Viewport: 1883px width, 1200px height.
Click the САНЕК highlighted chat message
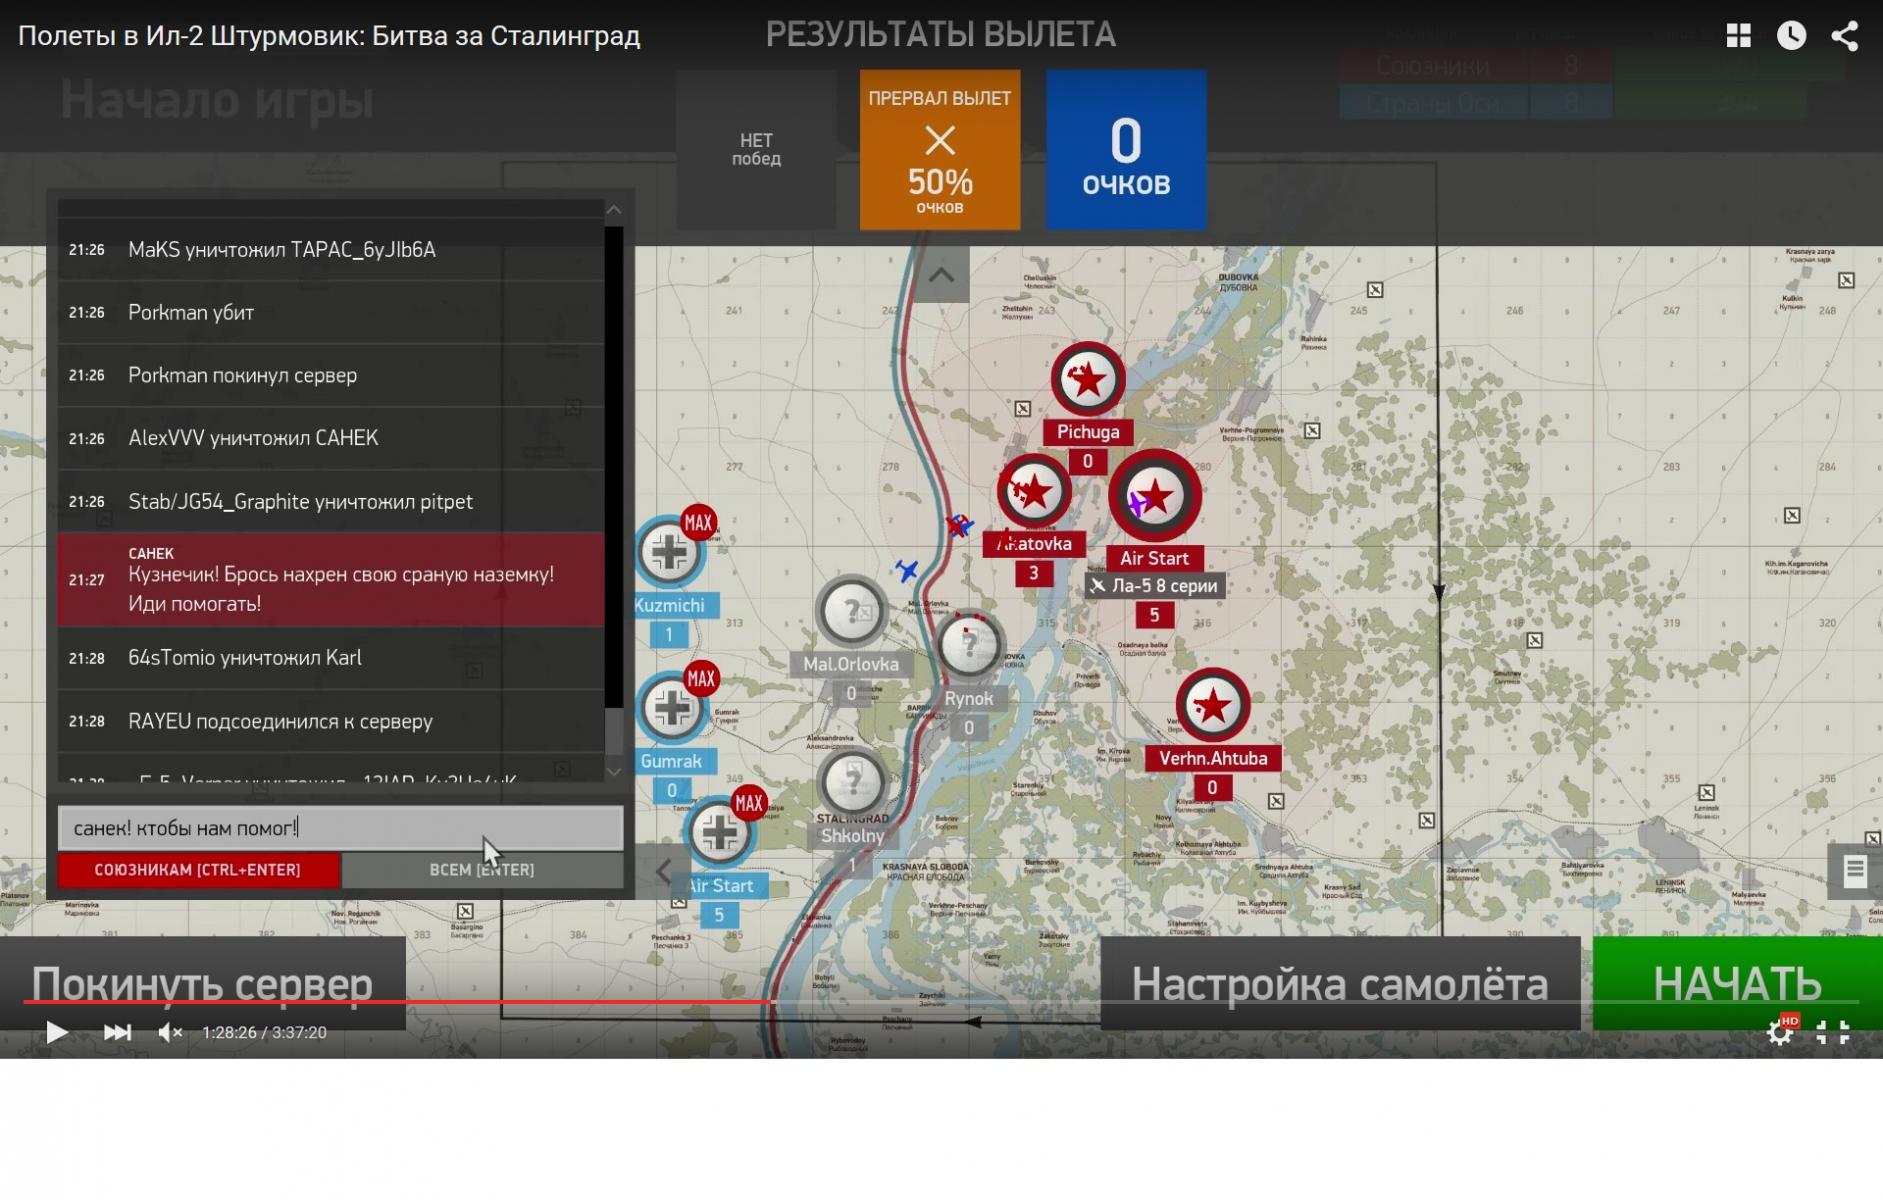pyautogui.click(x=331, y=580)
